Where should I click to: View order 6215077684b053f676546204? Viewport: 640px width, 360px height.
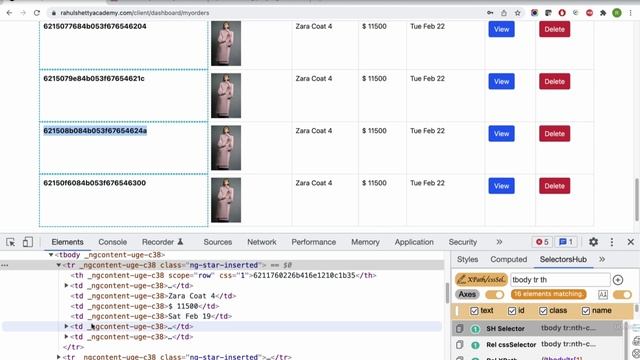click(501, 29)
